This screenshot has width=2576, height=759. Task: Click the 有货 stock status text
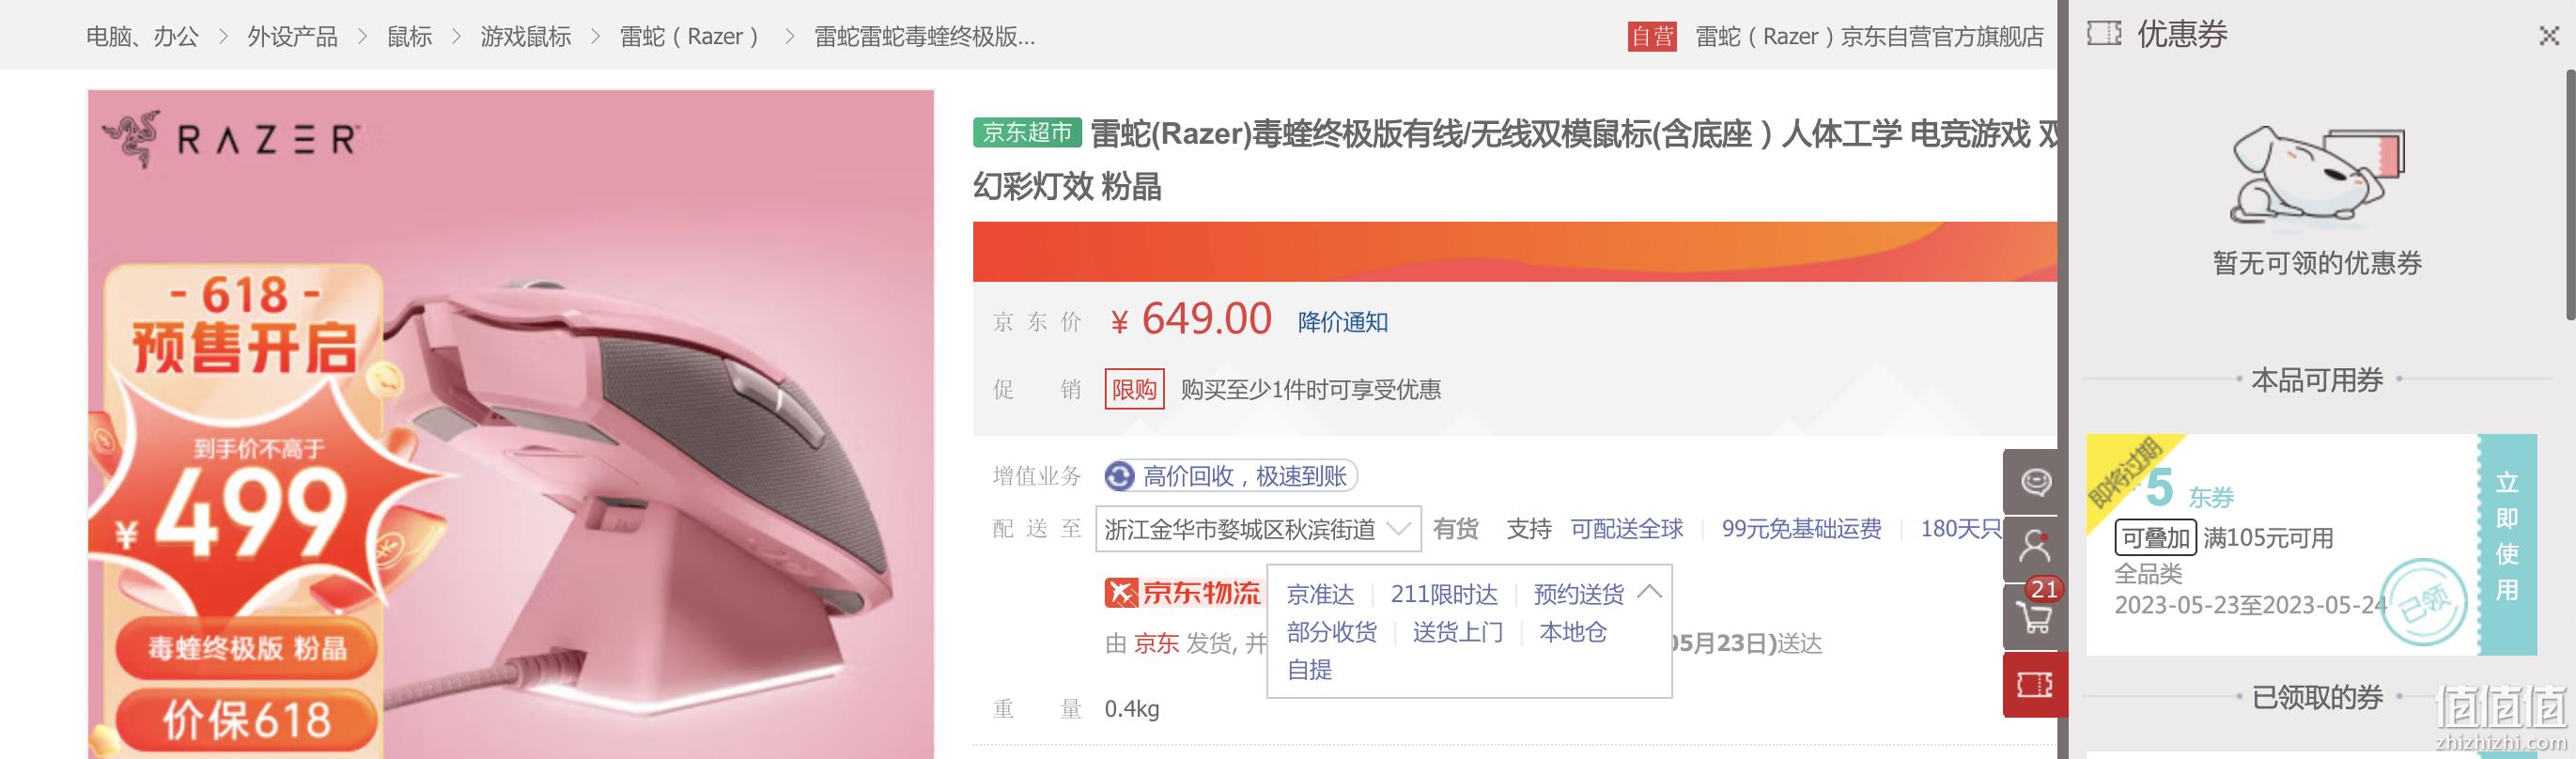click(x=1455, y=529)
